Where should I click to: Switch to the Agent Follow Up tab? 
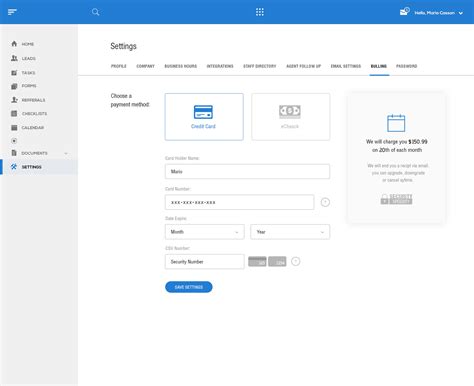(x=304, y=66)
